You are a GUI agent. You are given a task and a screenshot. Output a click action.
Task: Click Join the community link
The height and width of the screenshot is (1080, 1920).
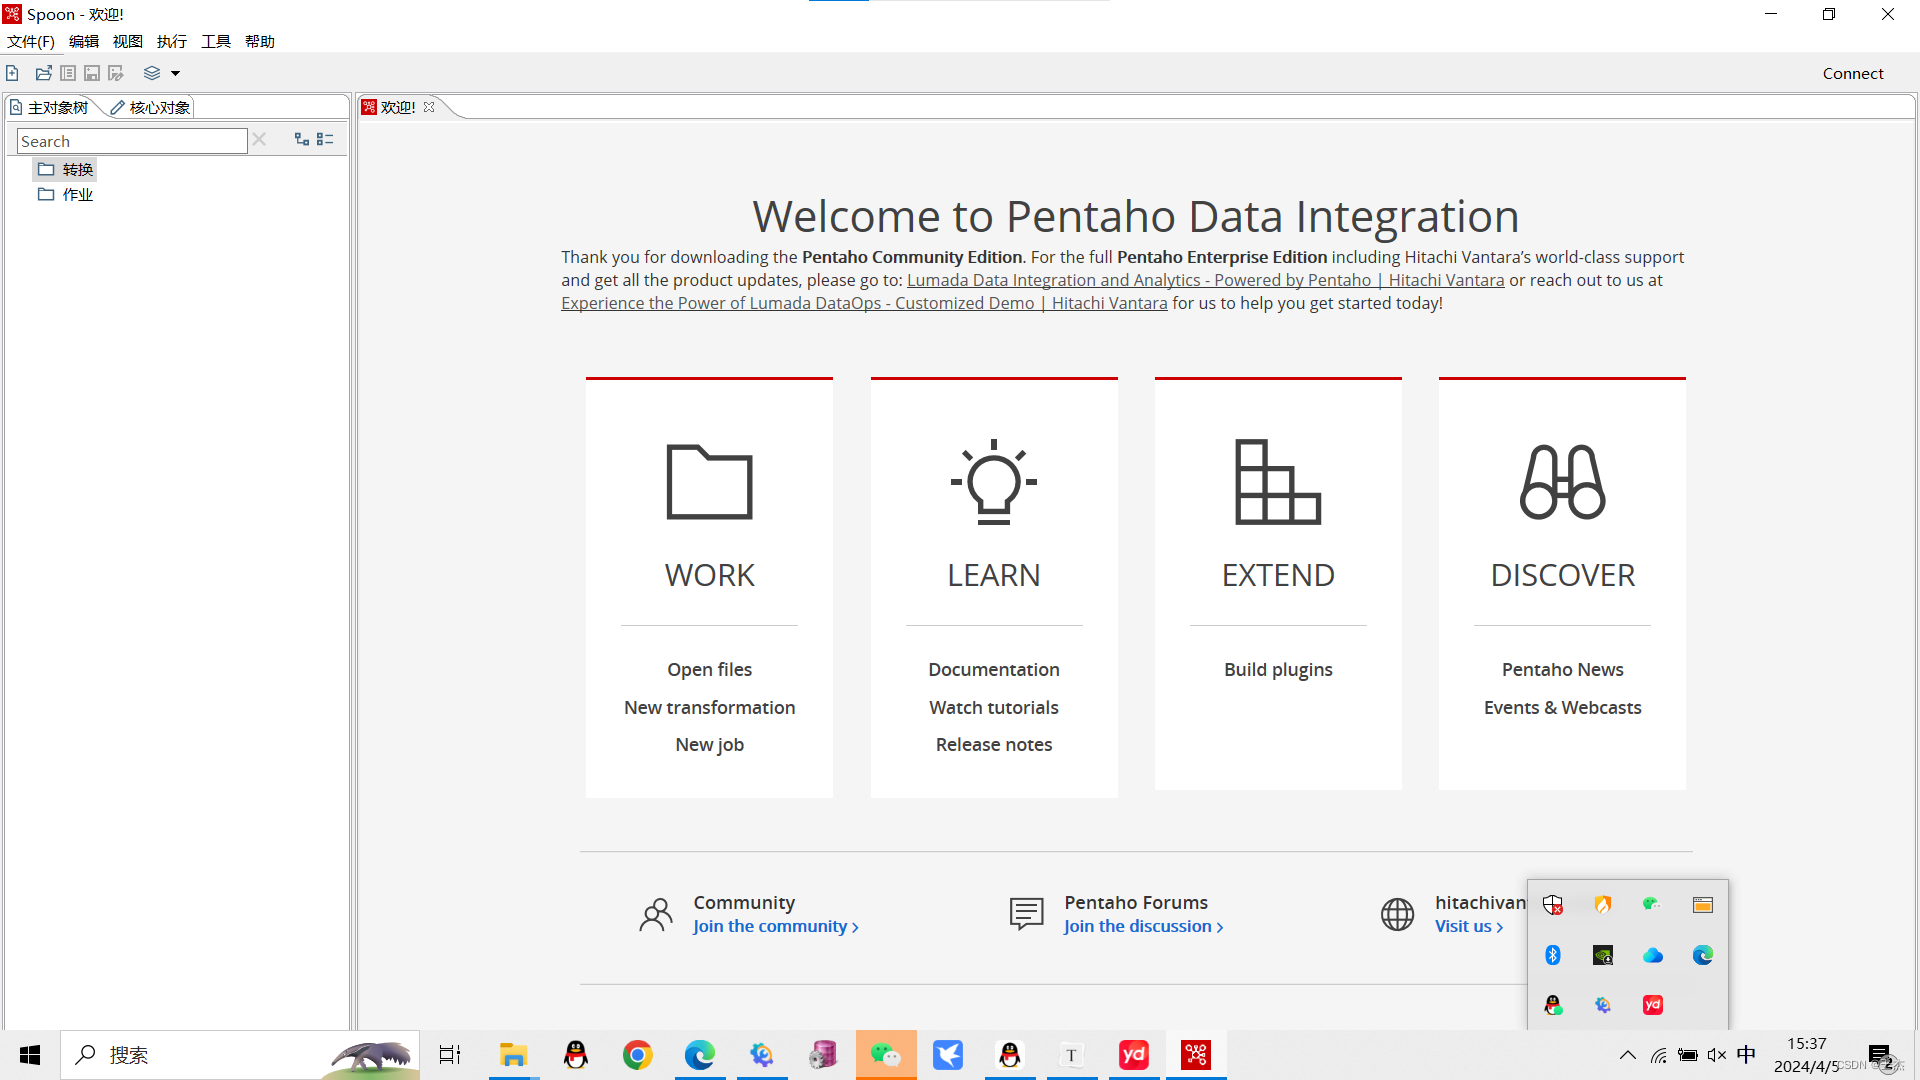pyautogui.click(x=776, y=926)
